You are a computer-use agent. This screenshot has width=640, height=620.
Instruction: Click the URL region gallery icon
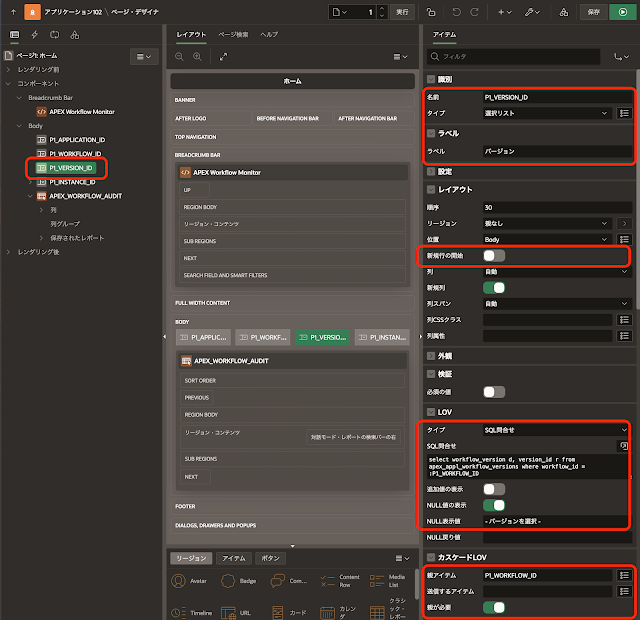point(228,613)
